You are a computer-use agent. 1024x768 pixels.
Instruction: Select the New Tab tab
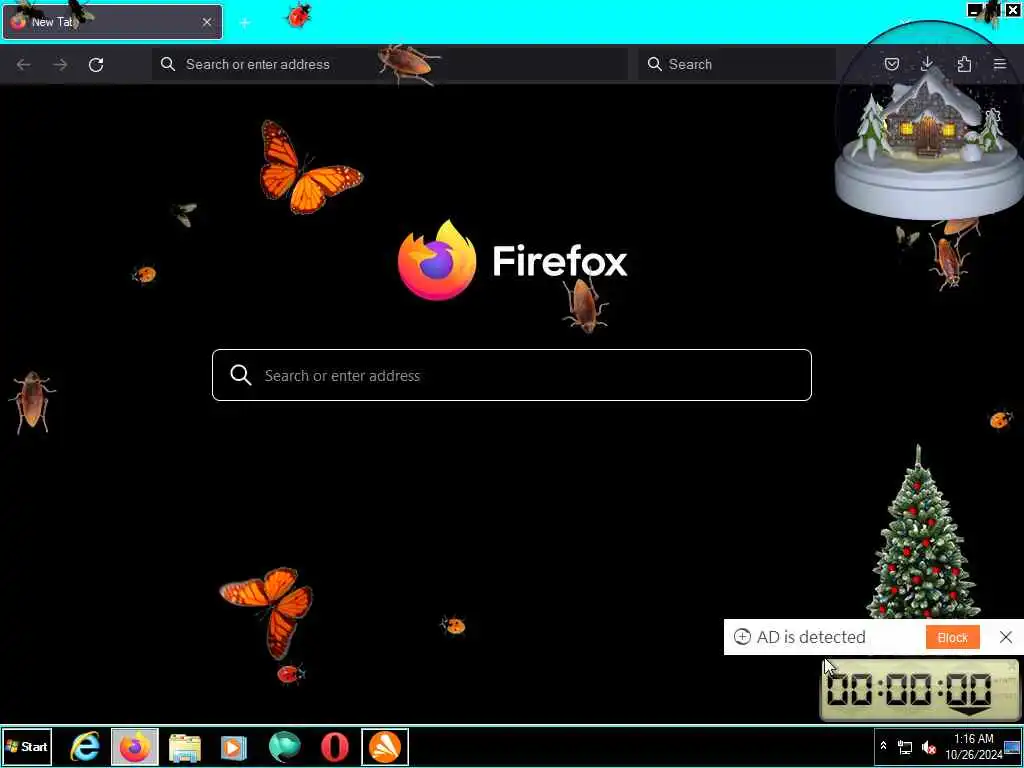(x=112, y=22)
